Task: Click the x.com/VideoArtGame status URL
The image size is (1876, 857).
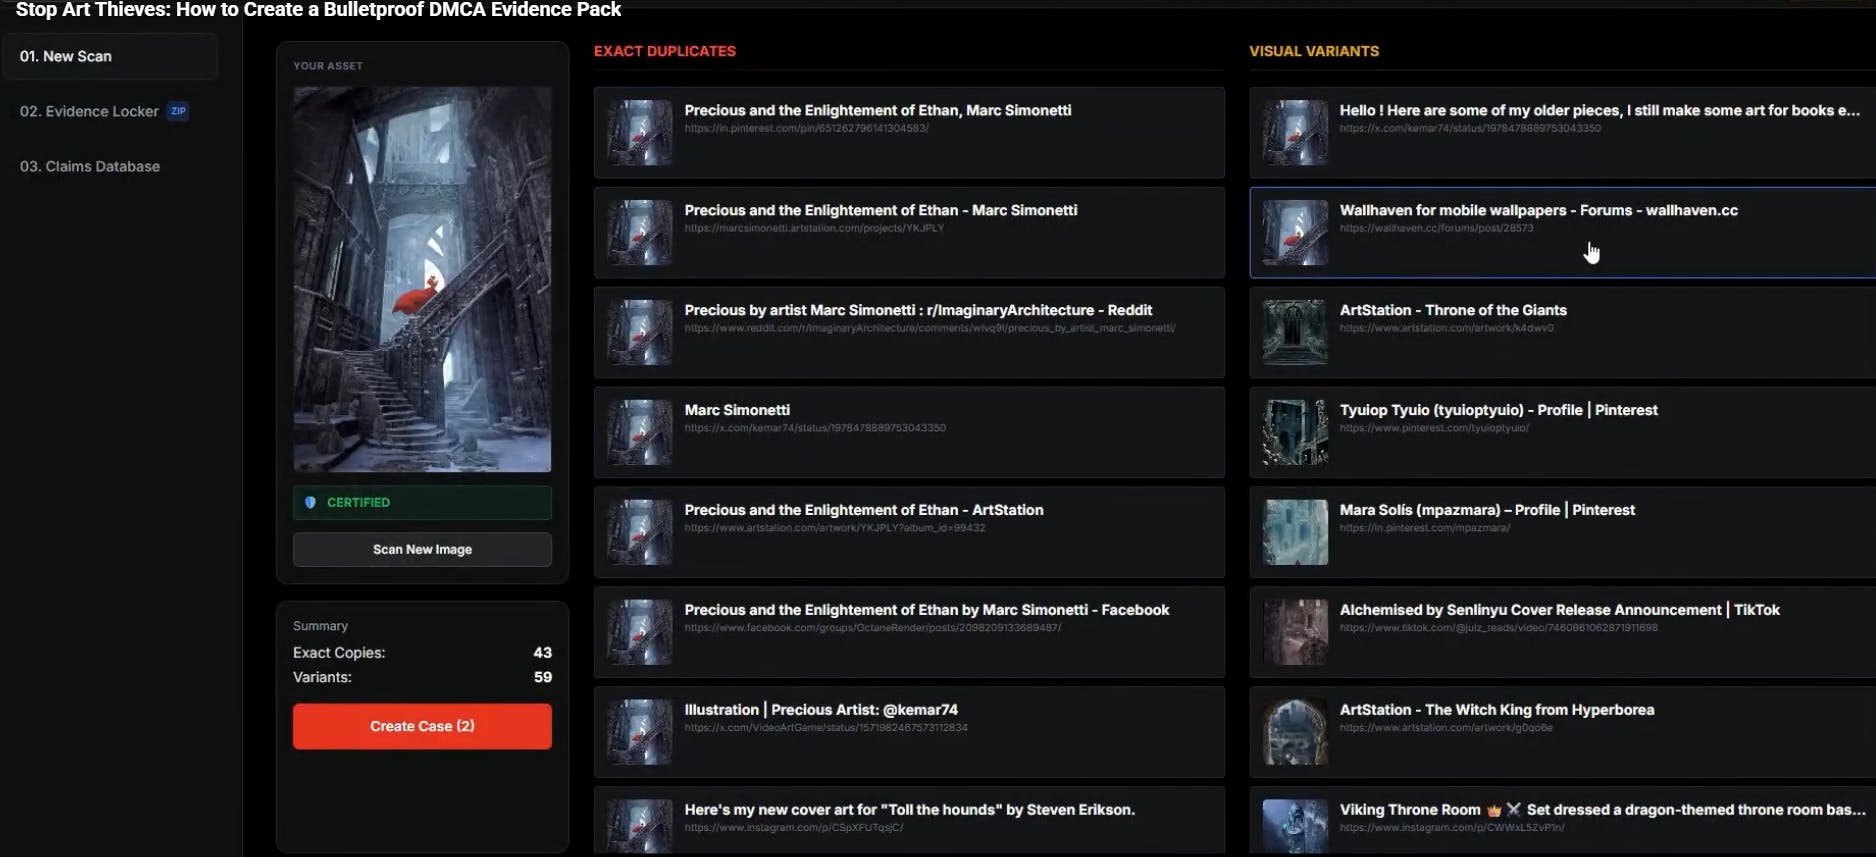Action: point(826,728)
